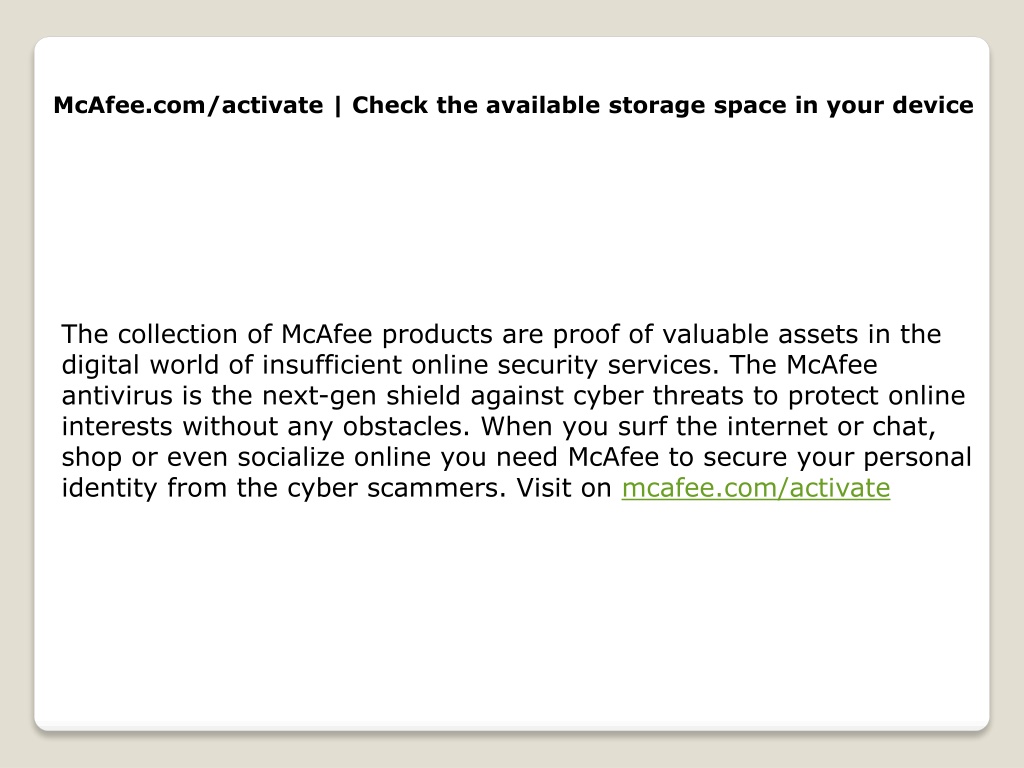The height and width of the screenshot is (768, 1024).
Task: Click the slide title mentioning storage space
Action: tap(513, 105)
